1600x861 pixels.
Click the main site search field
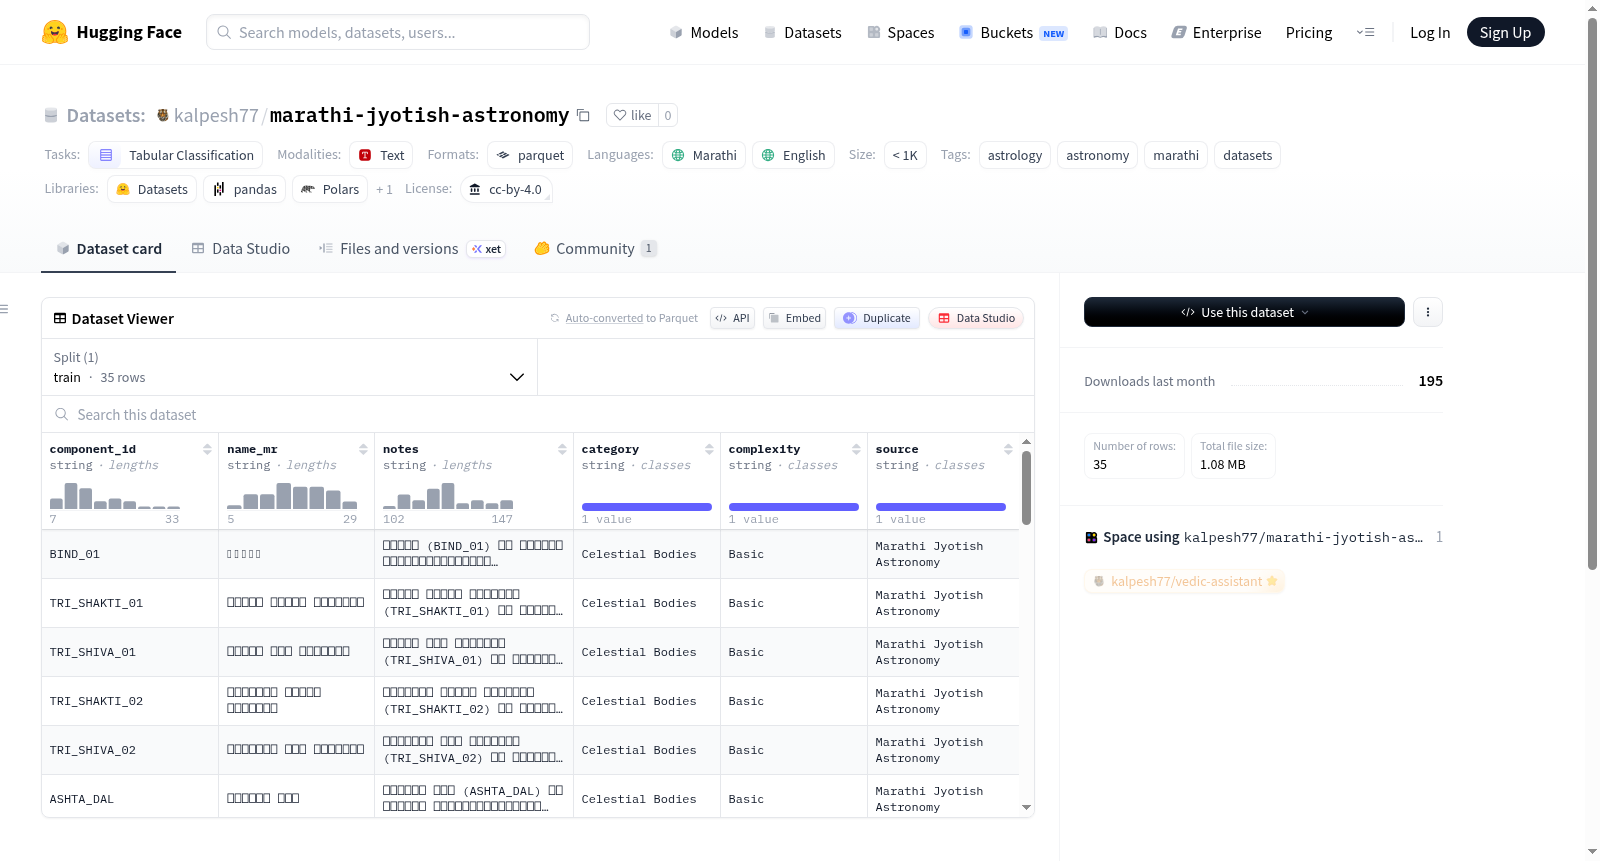coord(398,32)
